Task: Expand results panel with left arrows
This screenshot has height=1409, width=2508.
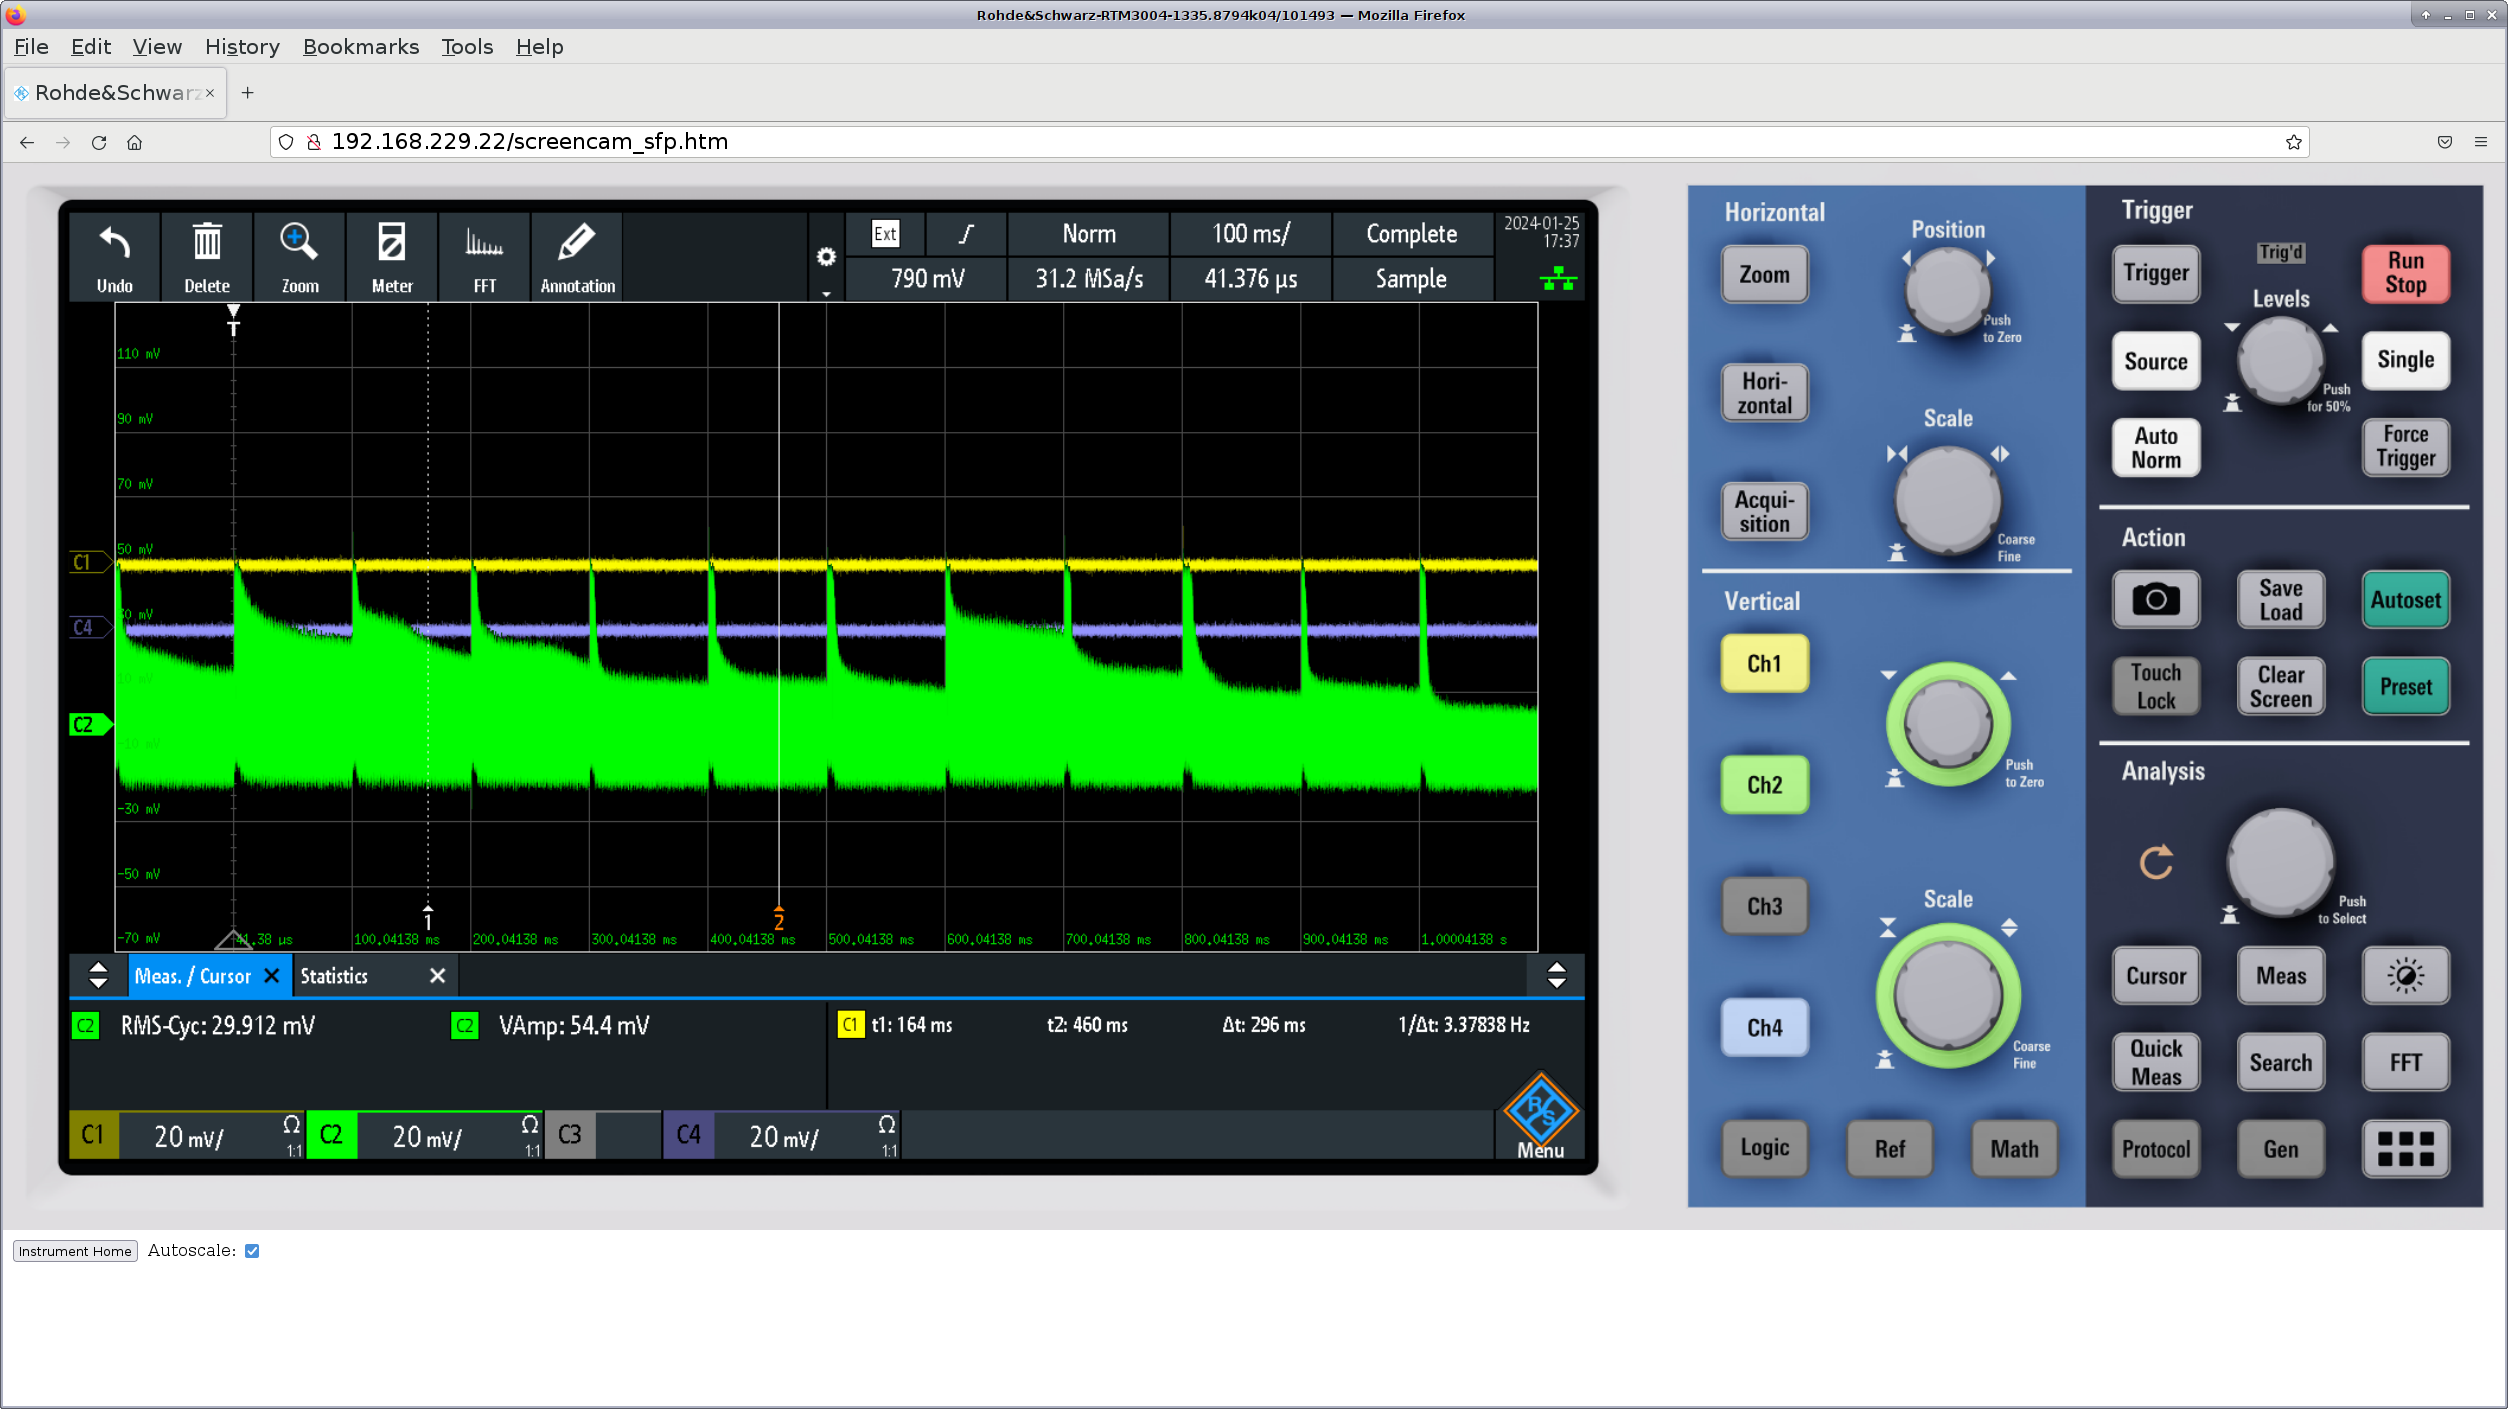Action: tap(98, 976)
